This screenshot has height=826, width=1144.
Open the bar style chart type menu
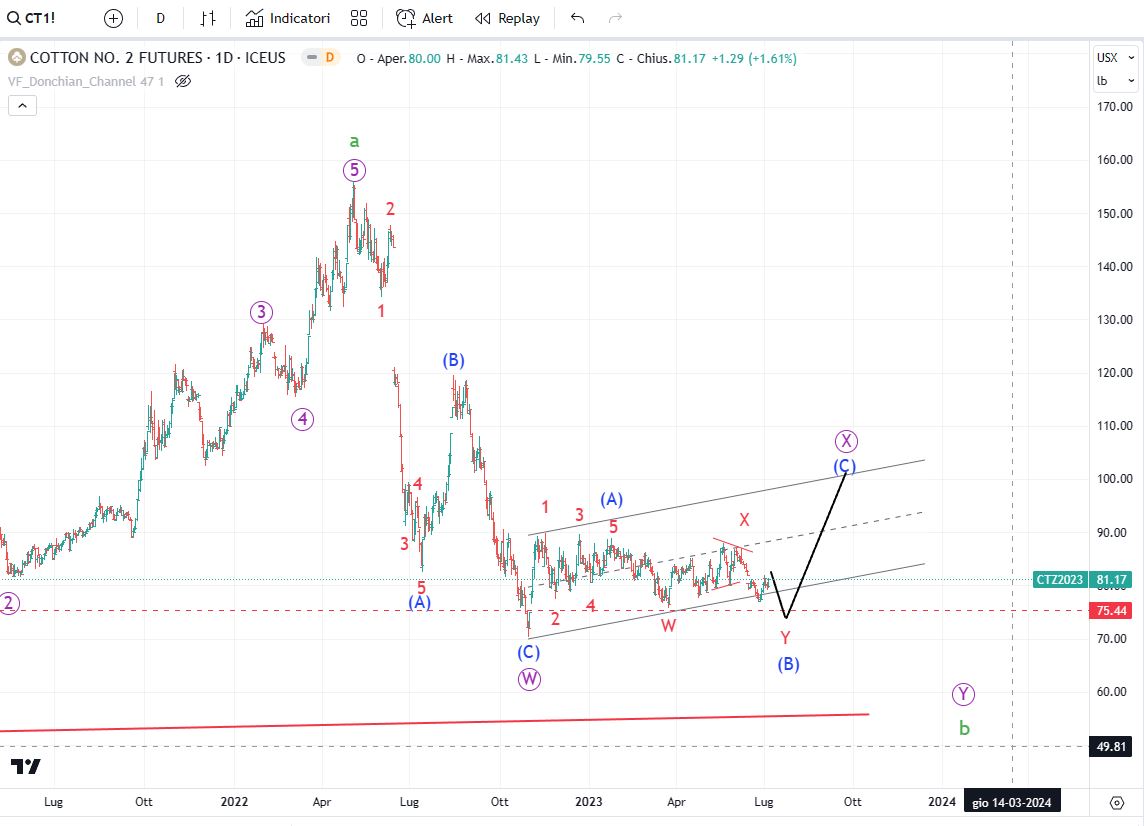pos(208,18)
